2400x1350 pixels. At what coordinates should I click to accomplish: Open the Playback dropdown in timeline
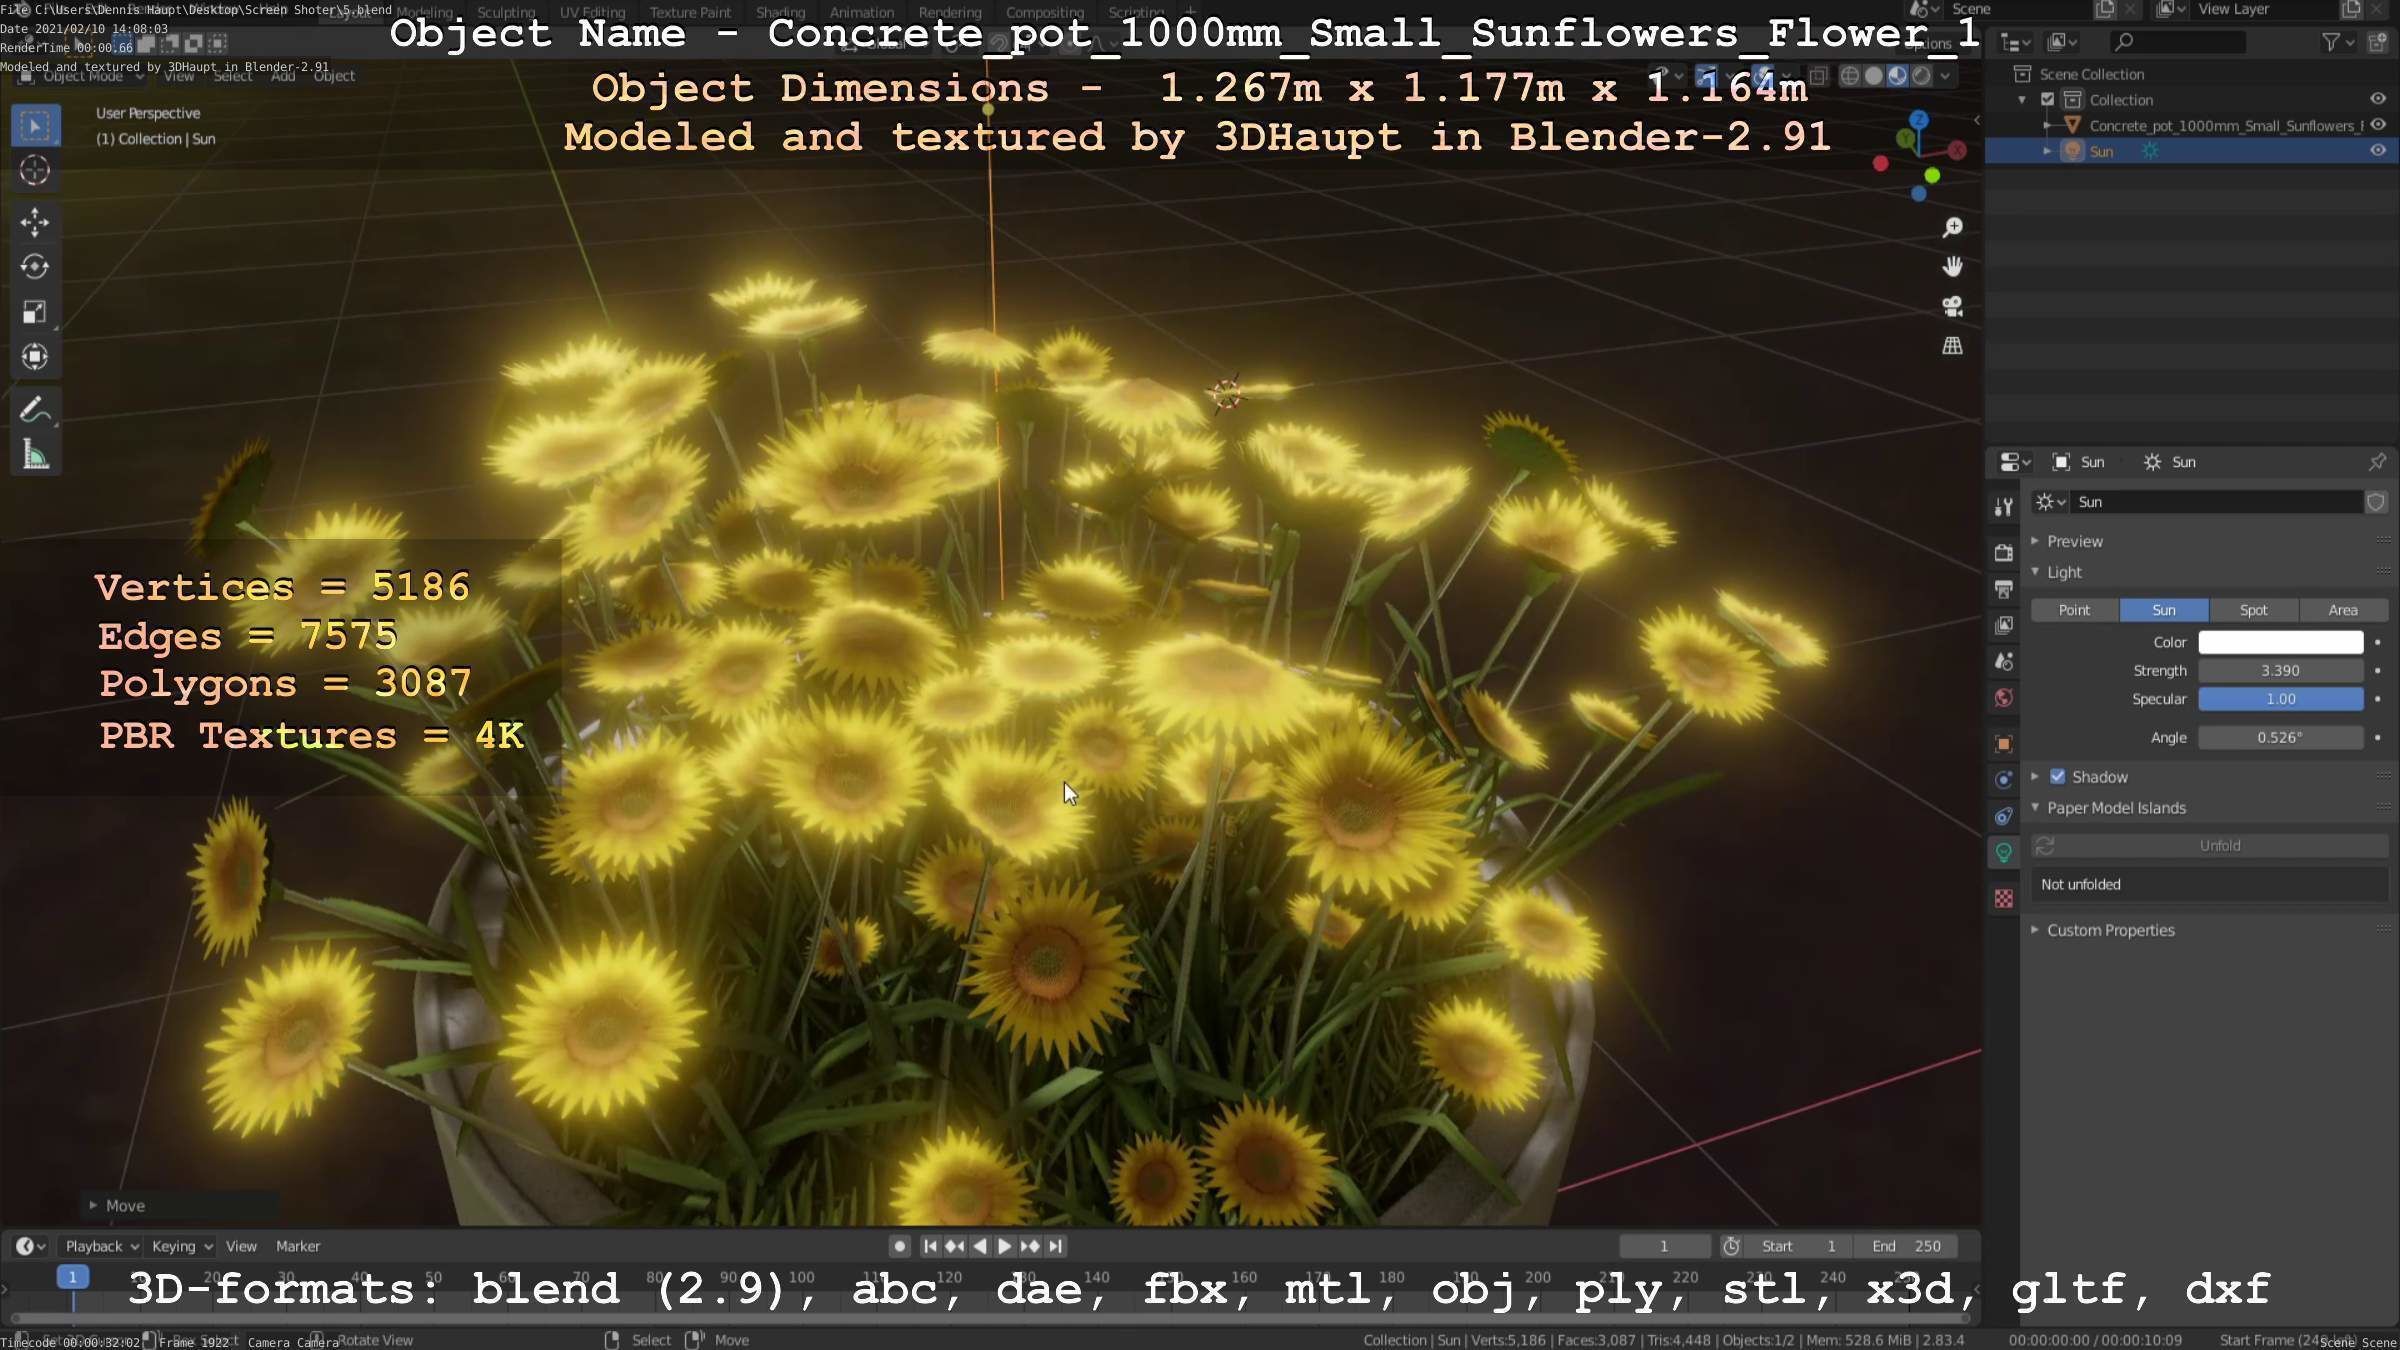[x=101, y=1246]
